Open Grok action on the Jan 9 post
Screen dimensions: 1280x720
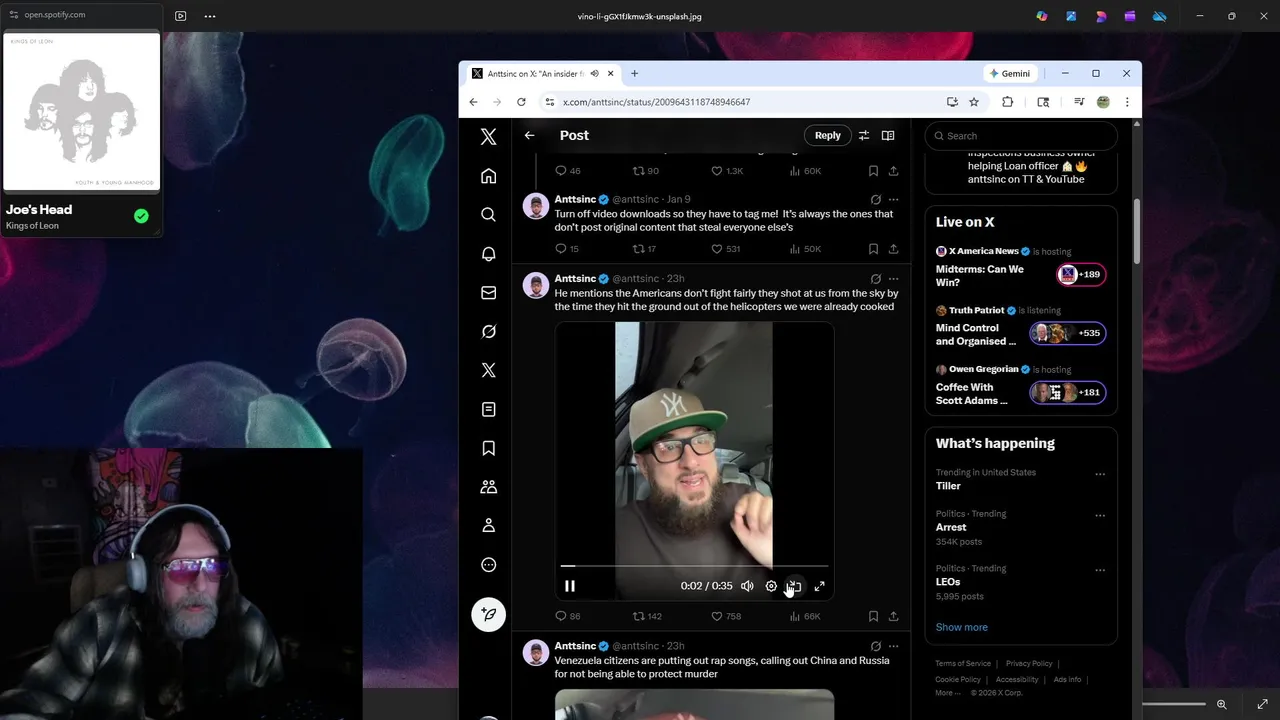[x=876, y=199]
